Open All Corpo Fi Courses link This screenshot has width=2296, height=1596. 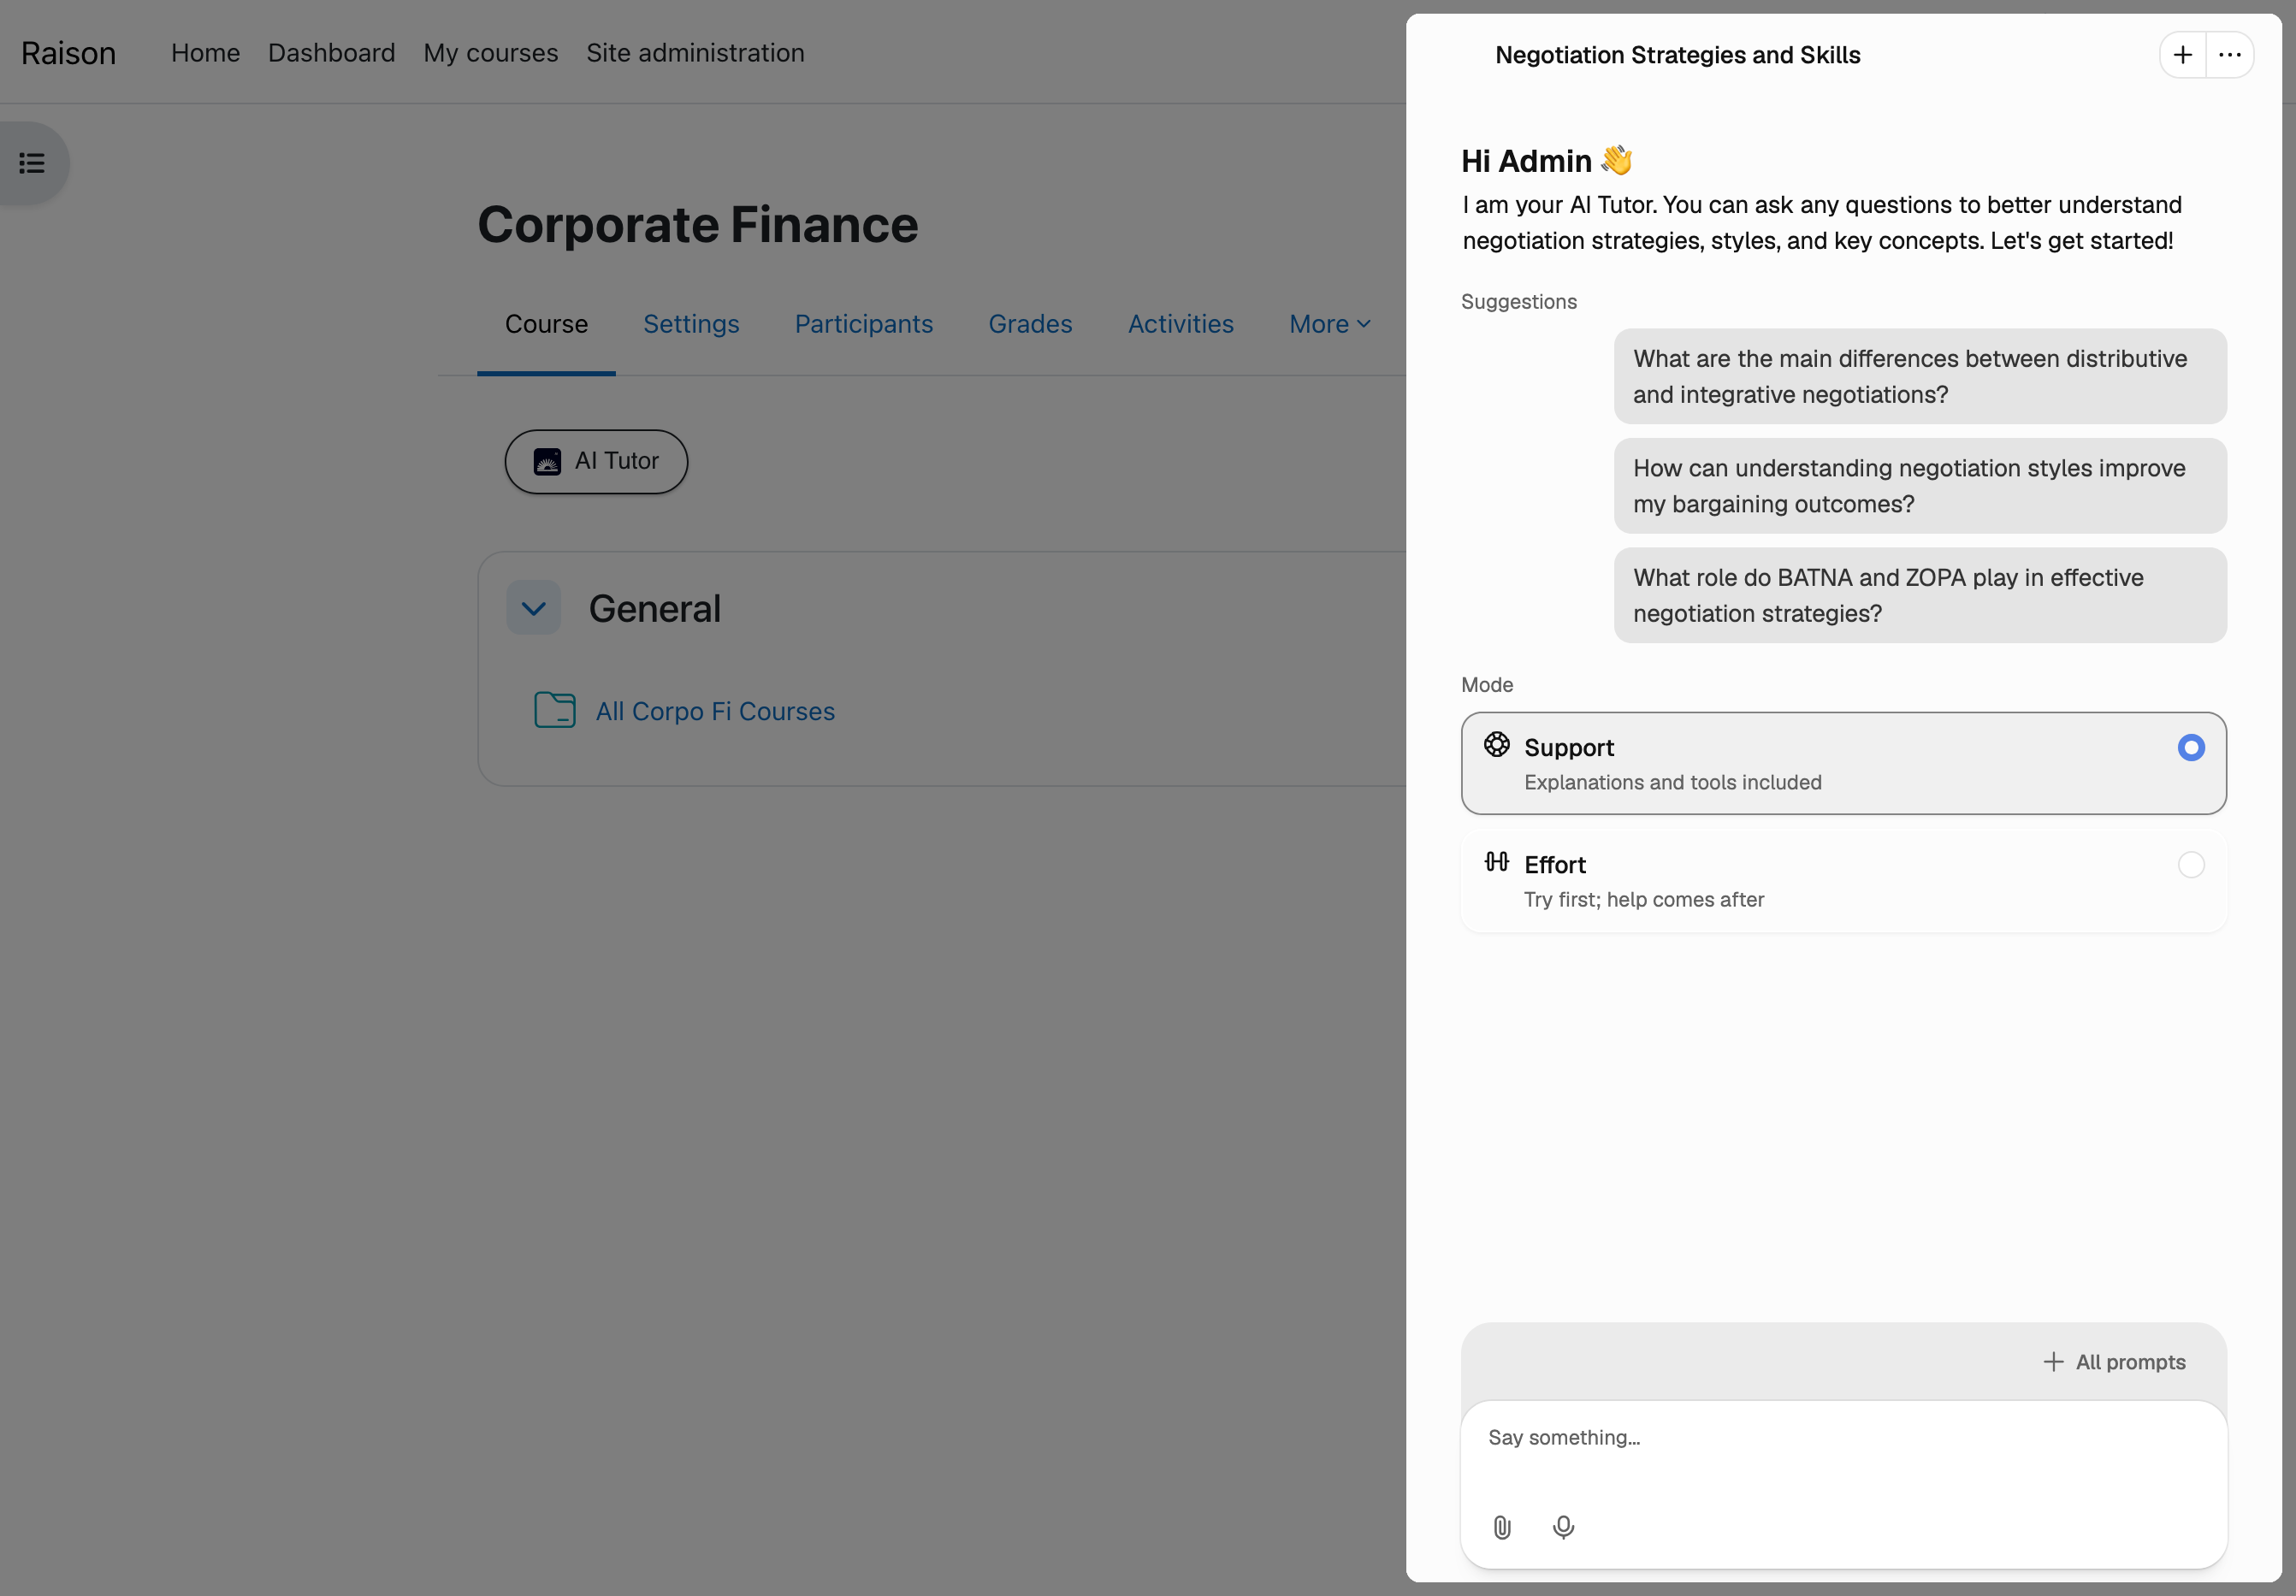715,711
